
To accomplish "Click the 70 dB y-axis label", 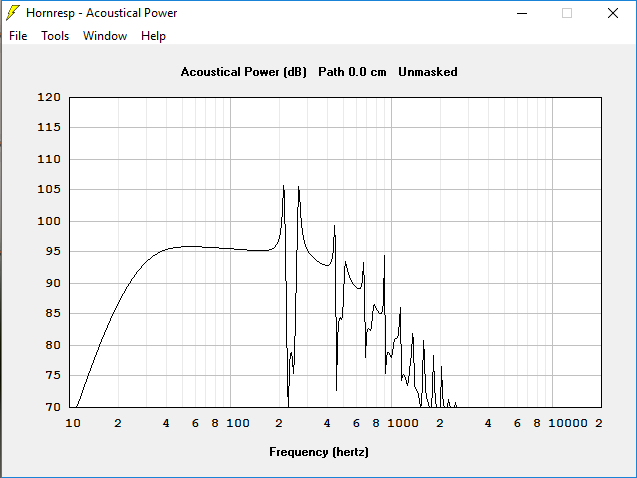I will coord(53,407).
